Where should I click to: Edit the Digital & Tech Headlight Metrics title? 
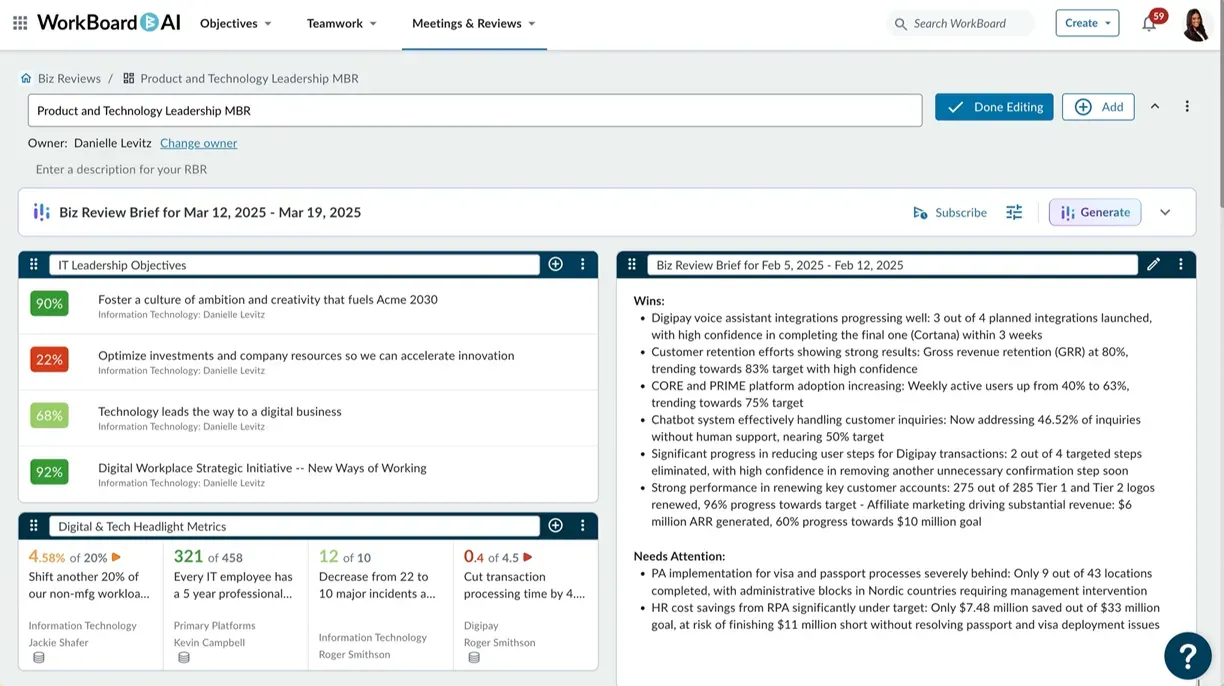(x=294, y=526)
